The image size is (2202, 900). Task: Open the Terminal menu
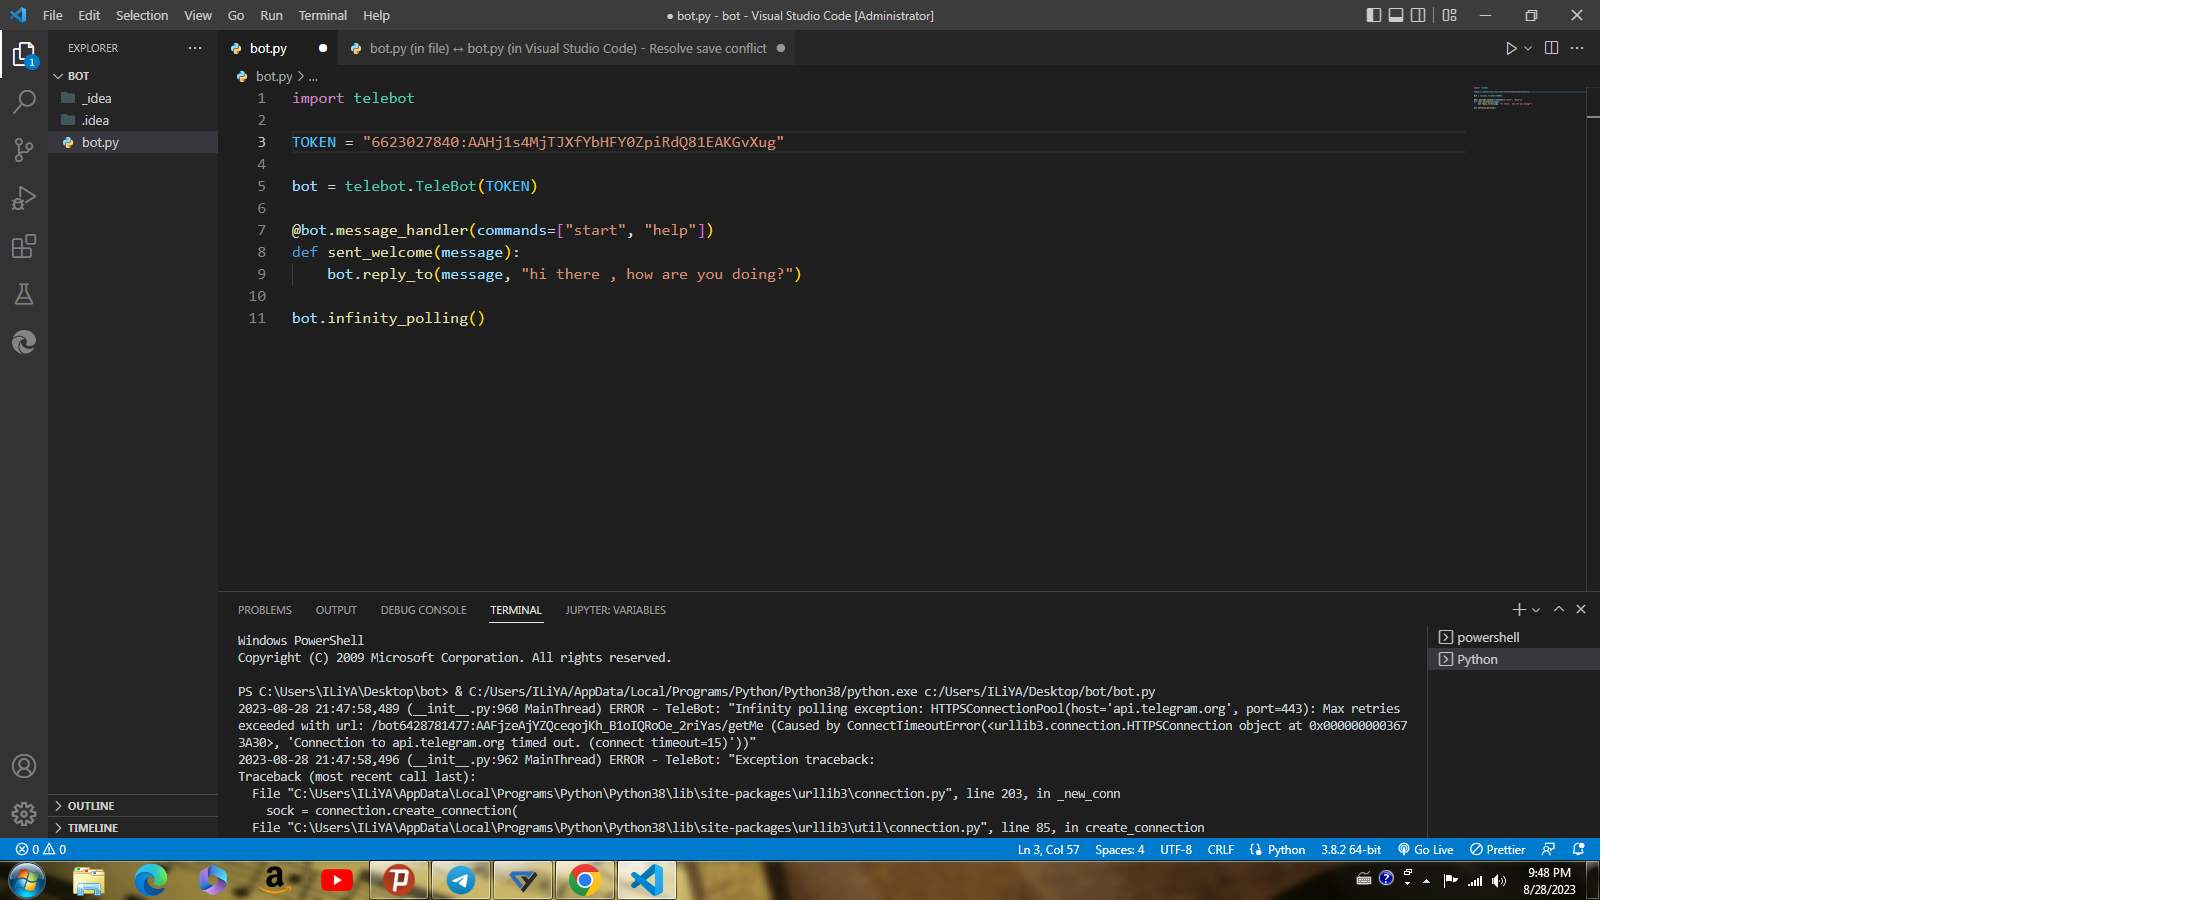[x=322, y=15]
